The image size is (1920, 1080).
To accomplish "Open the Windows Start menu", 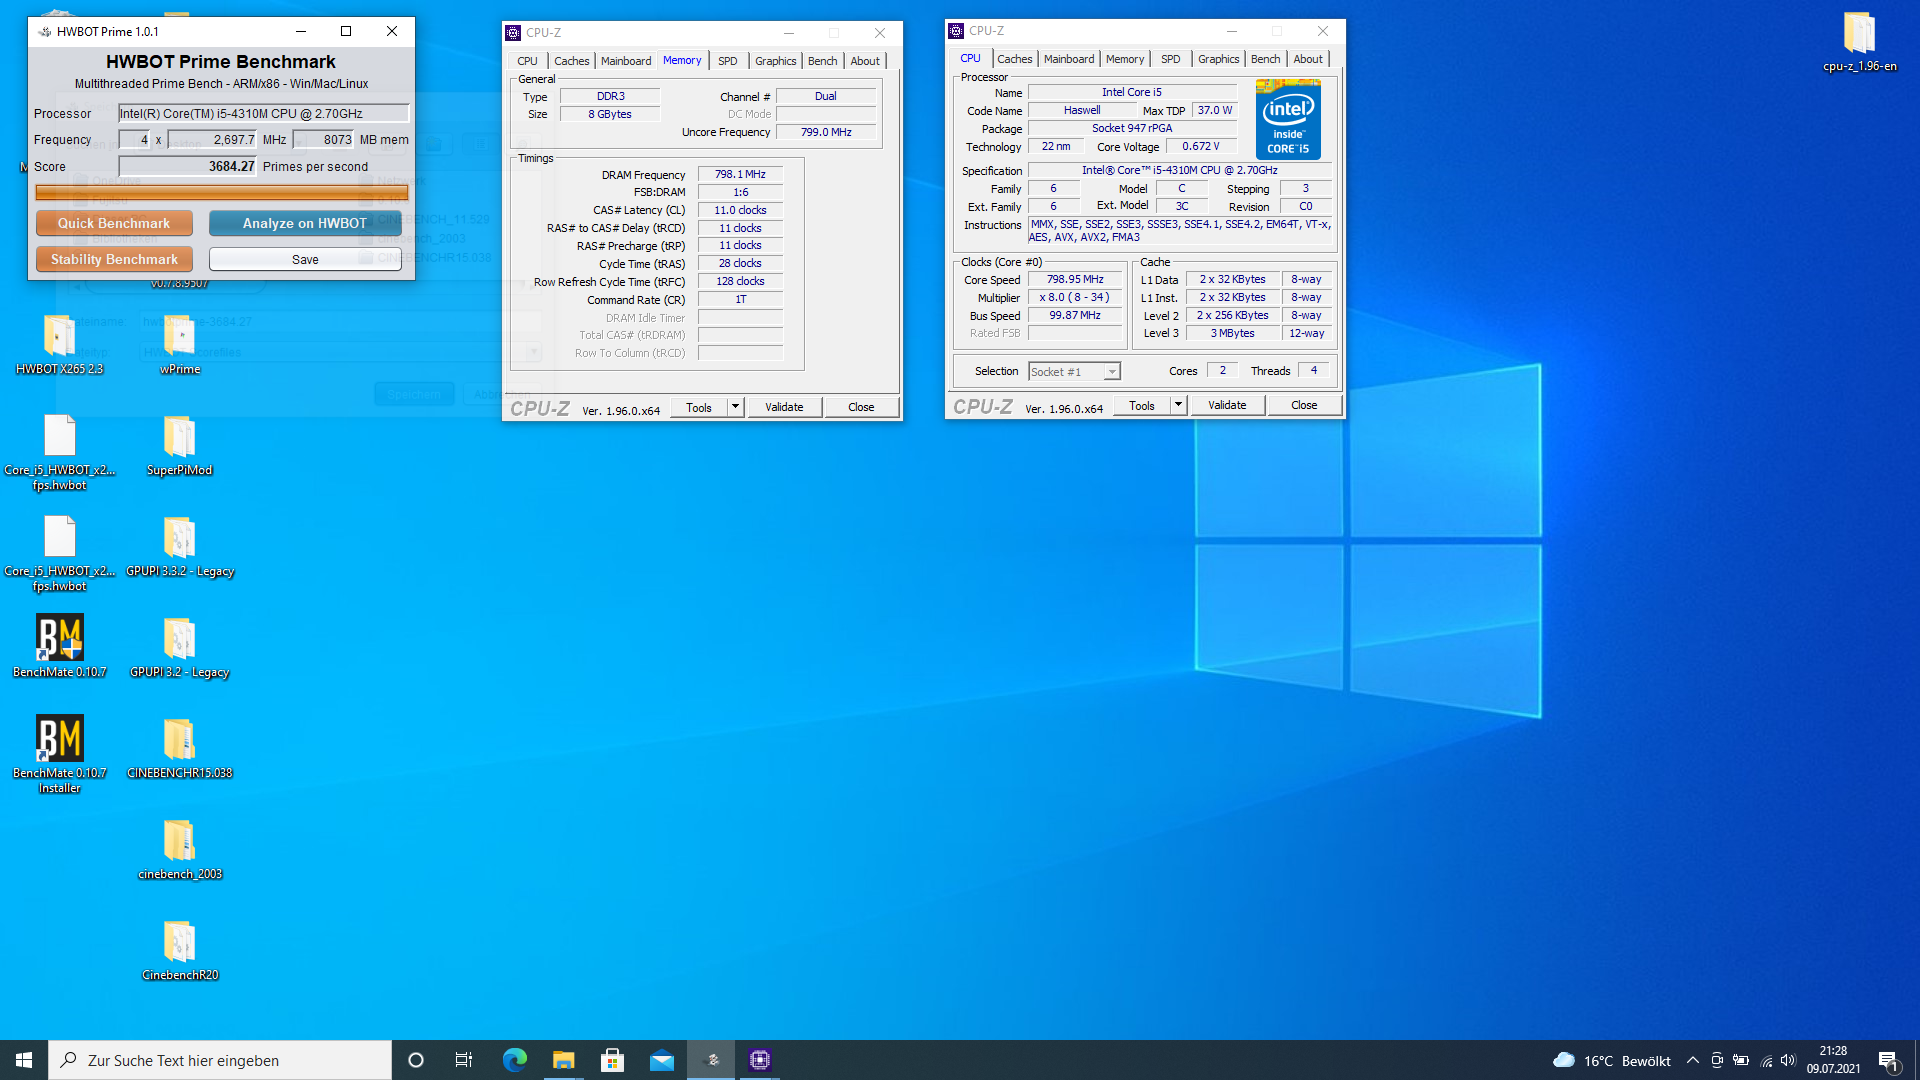I will pyautogui.click(x=24, y=1060).
